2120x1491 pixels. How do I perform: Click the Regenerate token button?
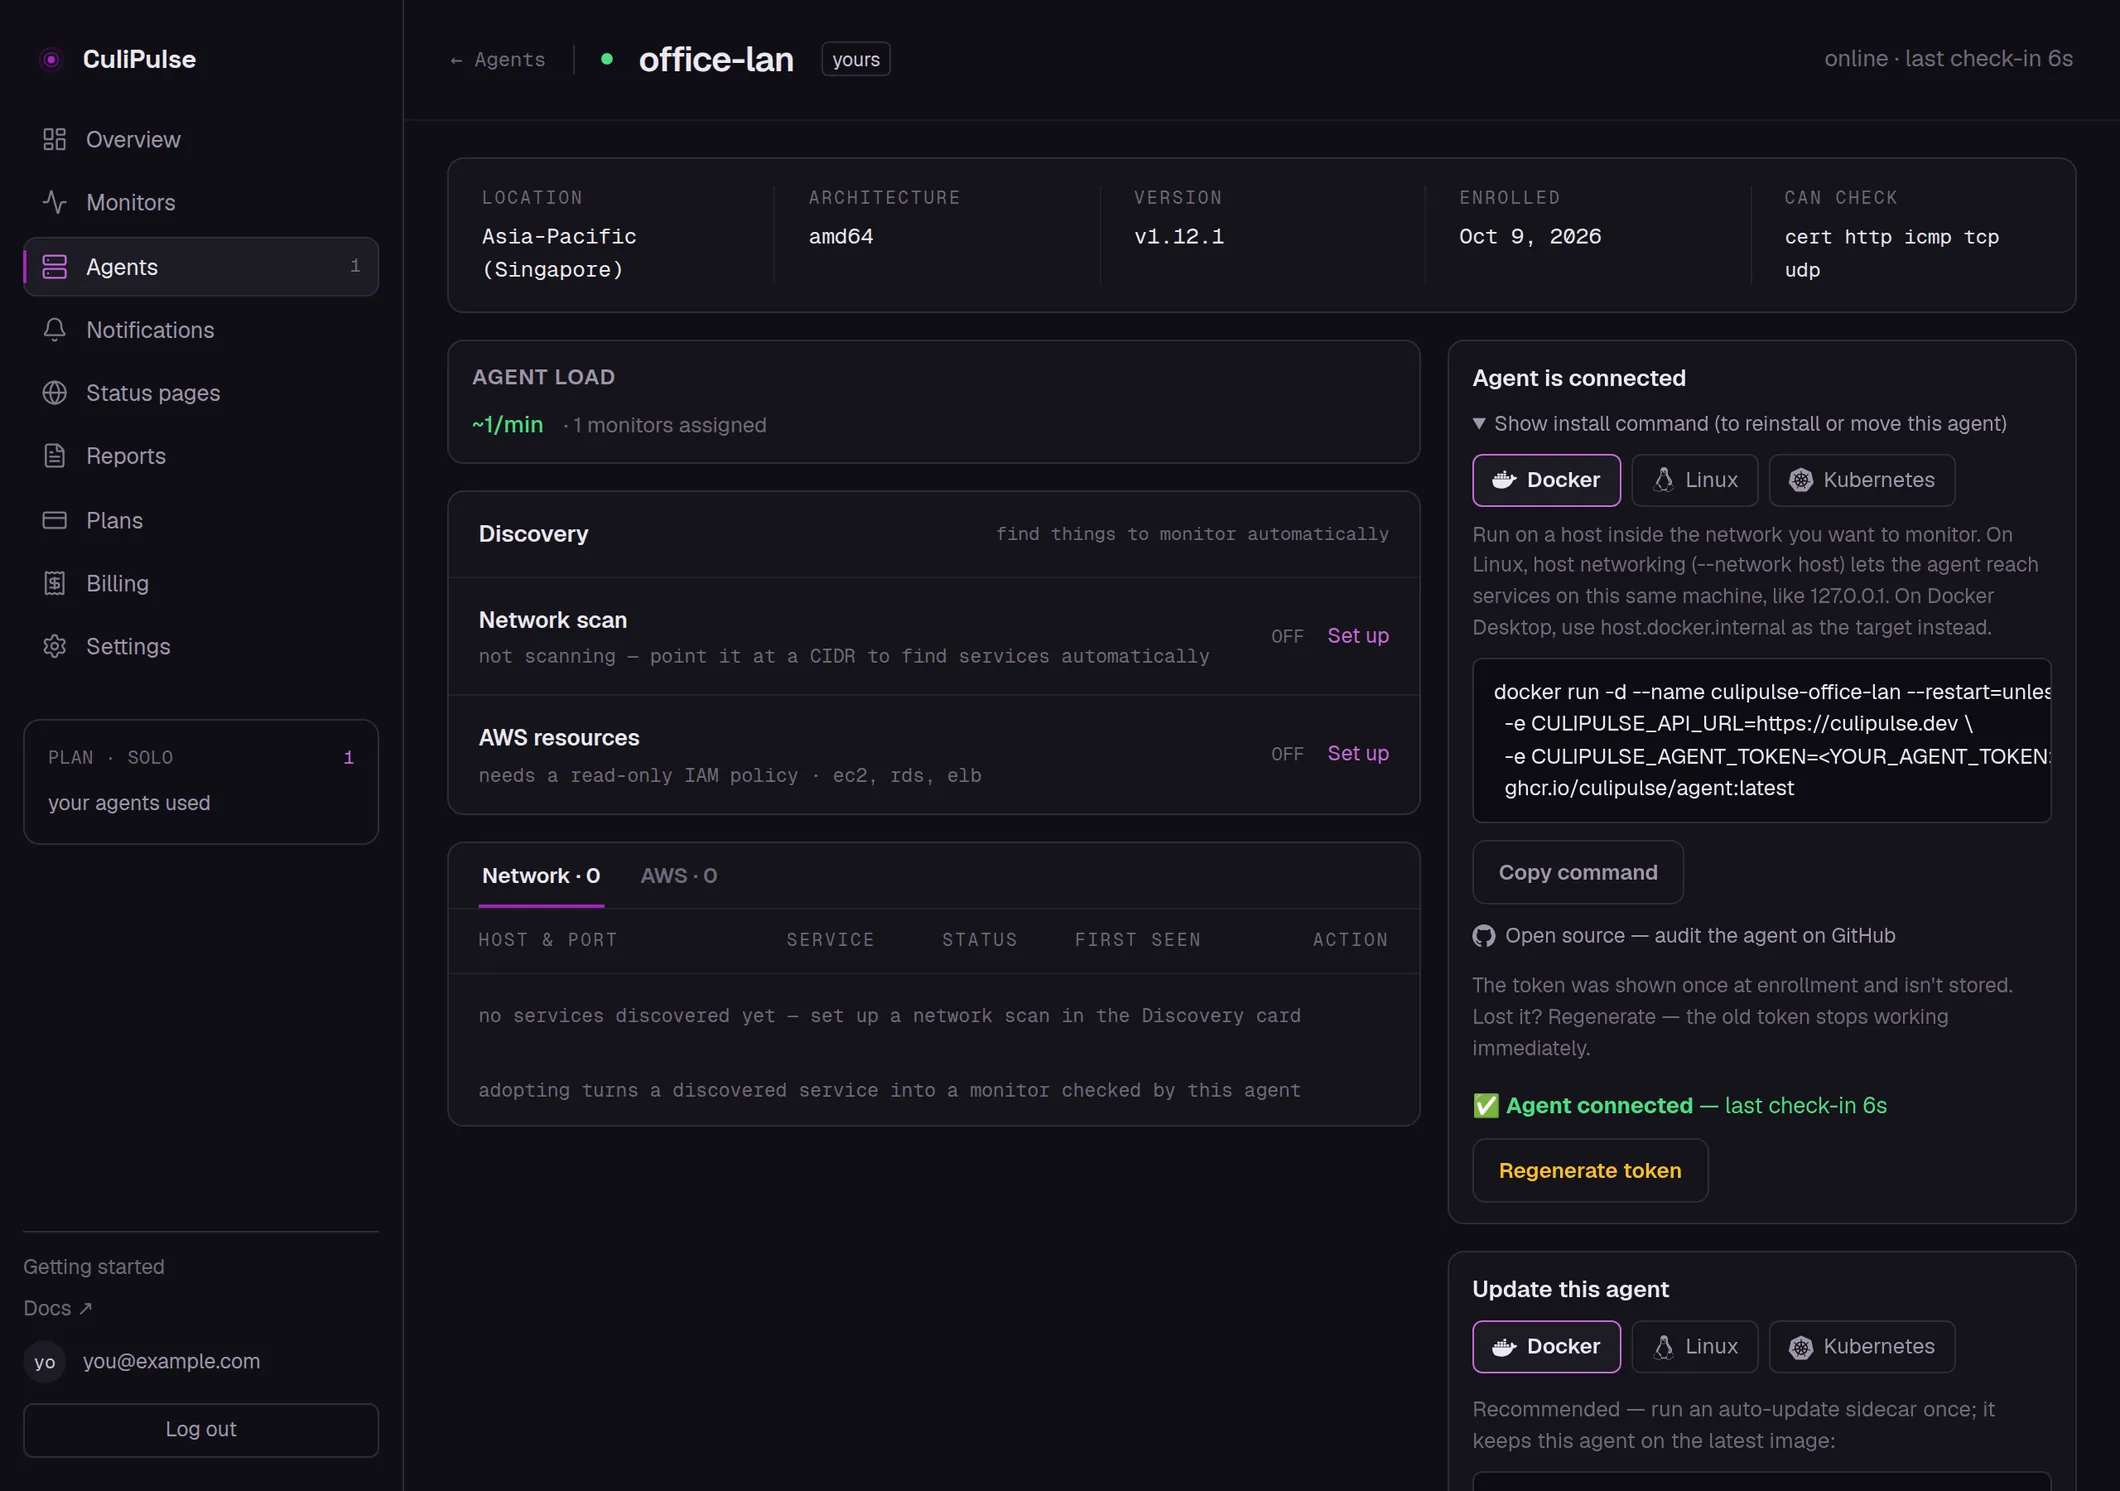[x=1590, y=1171]
